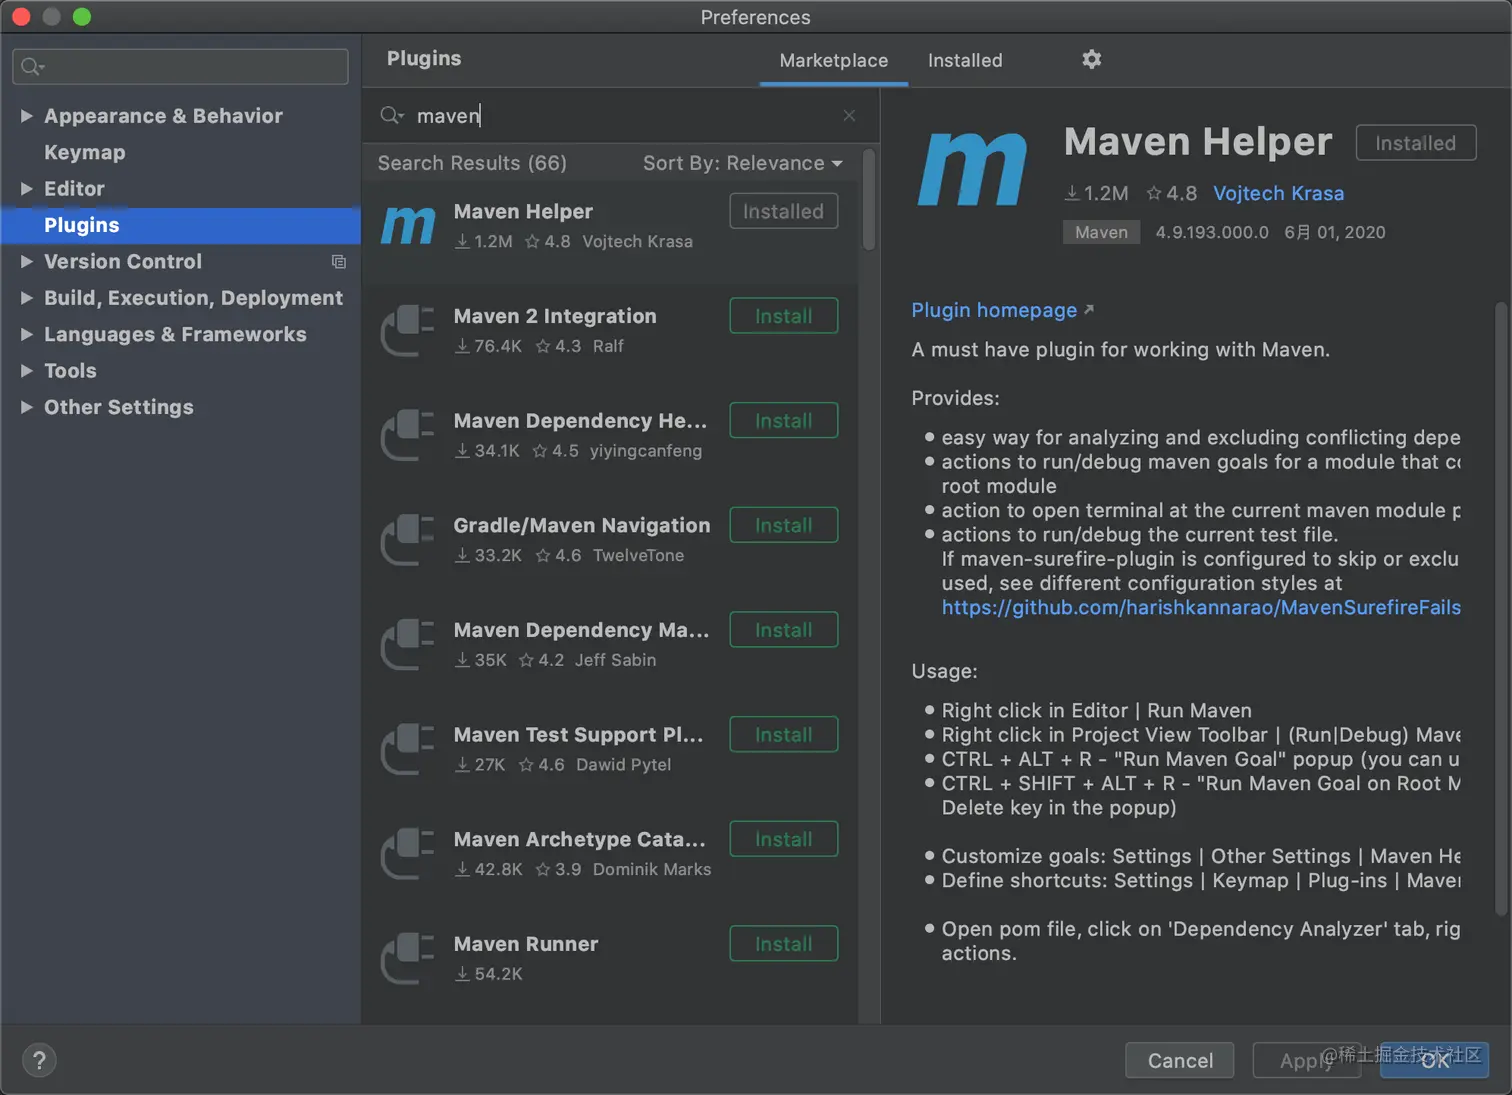Open the Sort By Relevance dropdown
The width and height of the screenshot is (1512, 1095).
tap(743, 163)
